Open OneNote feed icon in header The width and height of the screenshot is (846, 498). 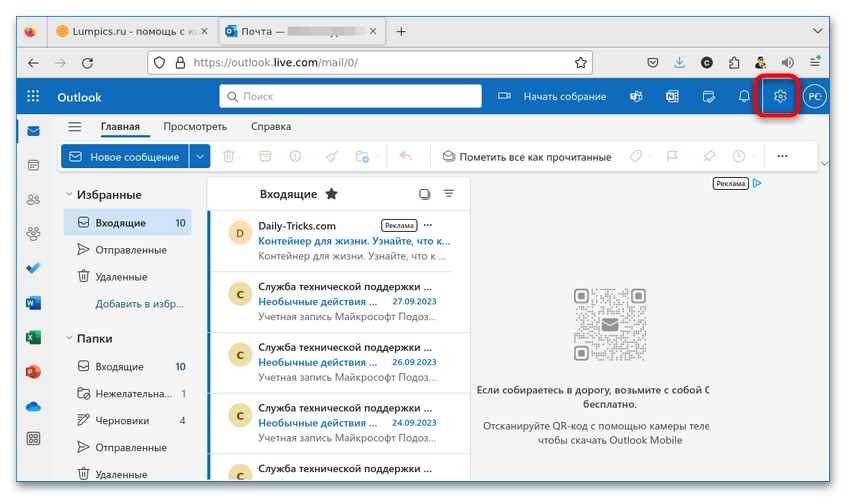pyautogui.click(x=672, y=97)
